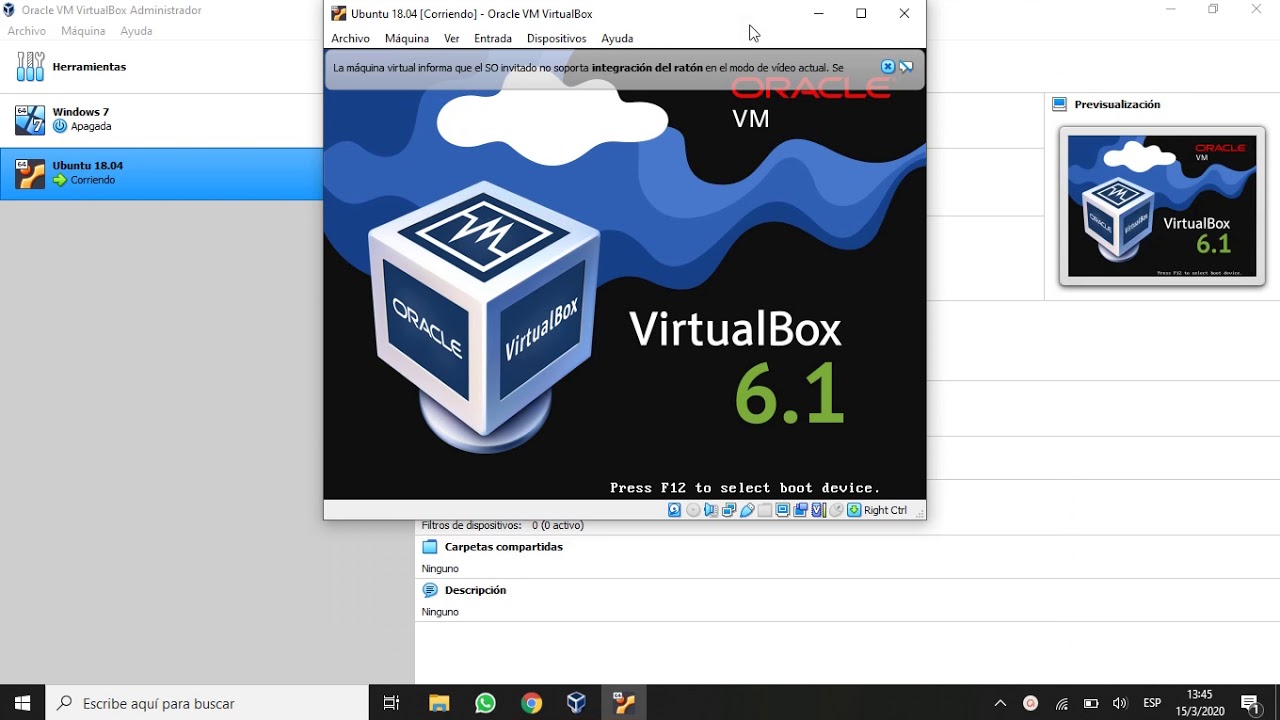Click the USB devices status icon
The width and height of the screenshot is (1280, 720).
pyautogui.click(x=747, y=510)
